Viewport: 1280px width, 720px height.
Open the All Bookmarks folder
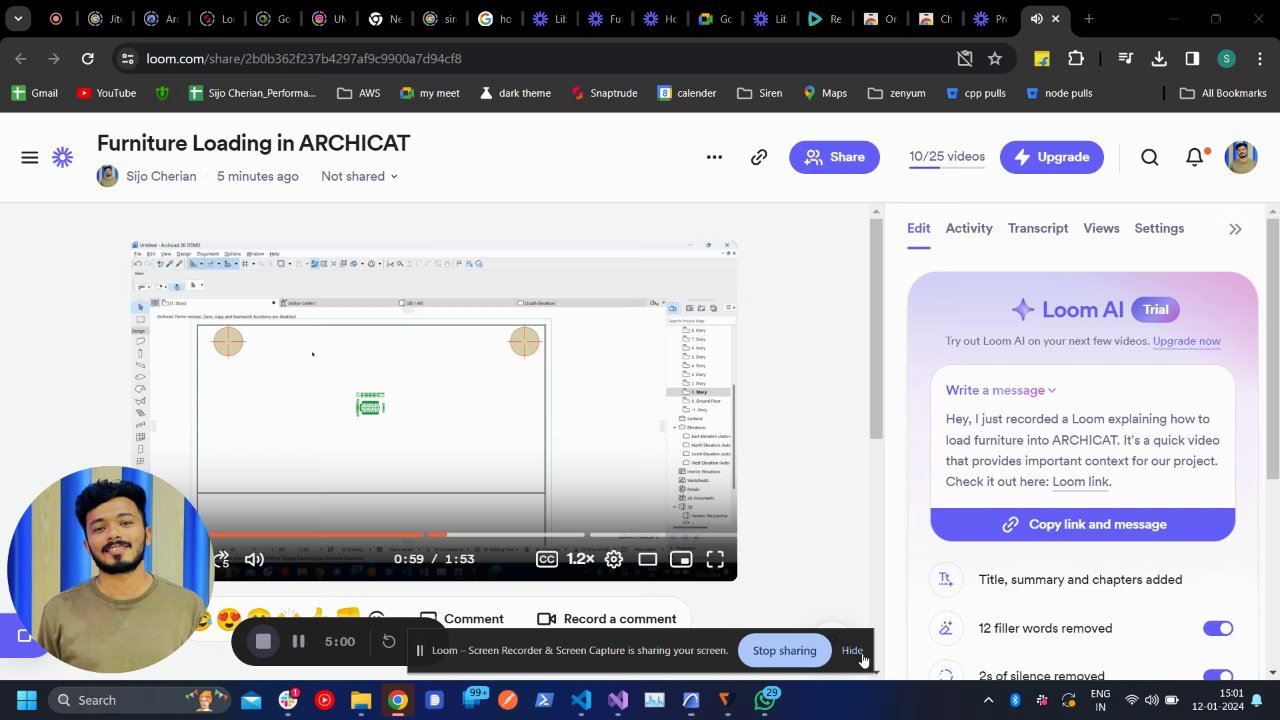1223,93
